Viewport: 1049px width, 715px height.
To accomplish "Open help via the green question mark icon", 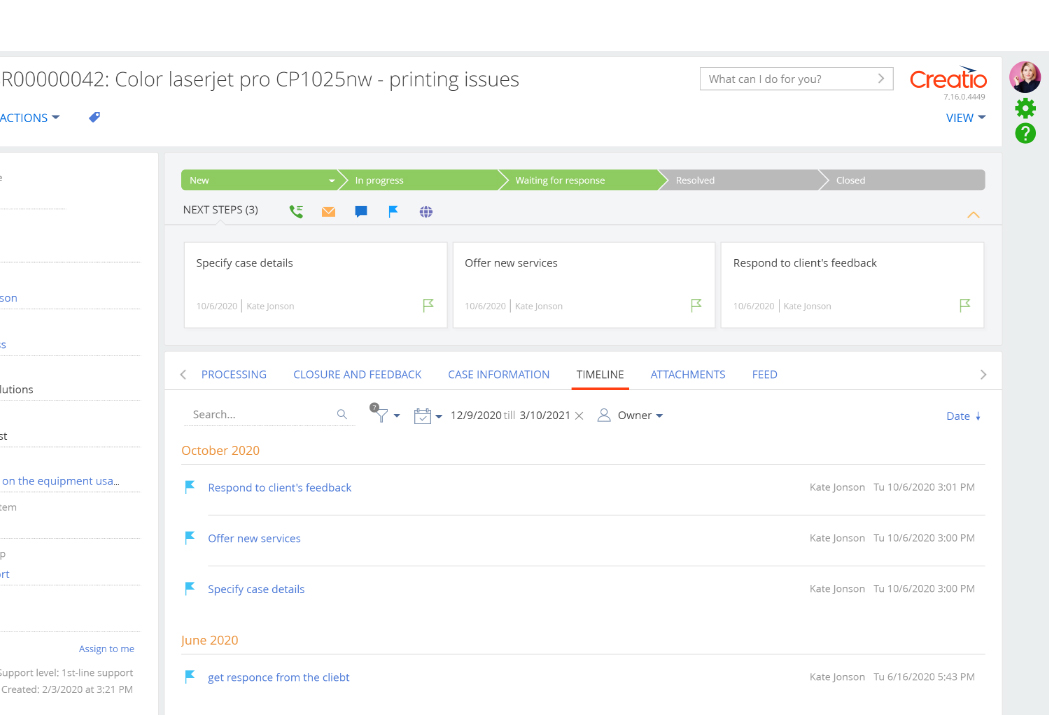I will pyautogui.click(x=1025, y=133).
